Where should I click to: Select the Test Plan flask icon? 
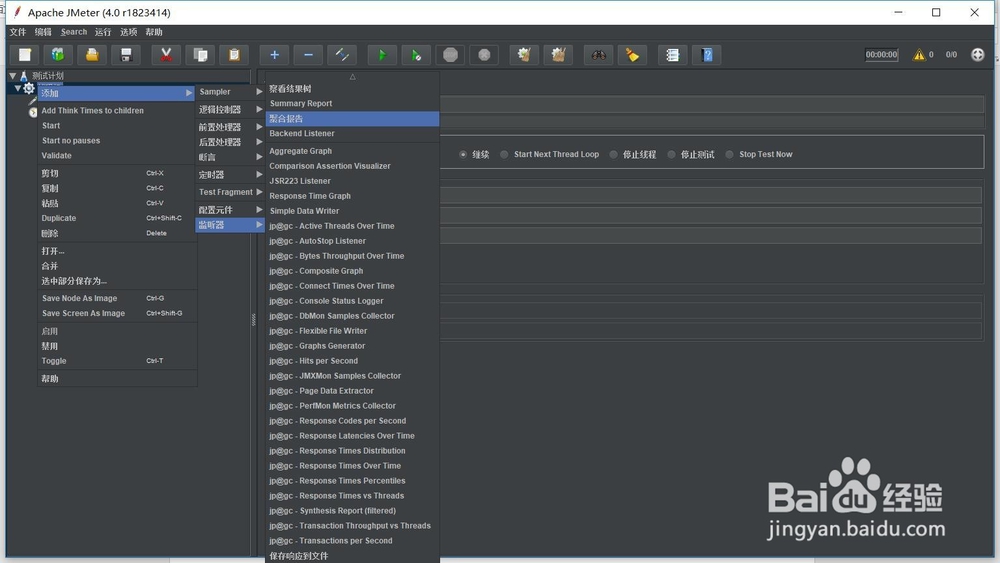pyautogui.click(x=24, y=76)
